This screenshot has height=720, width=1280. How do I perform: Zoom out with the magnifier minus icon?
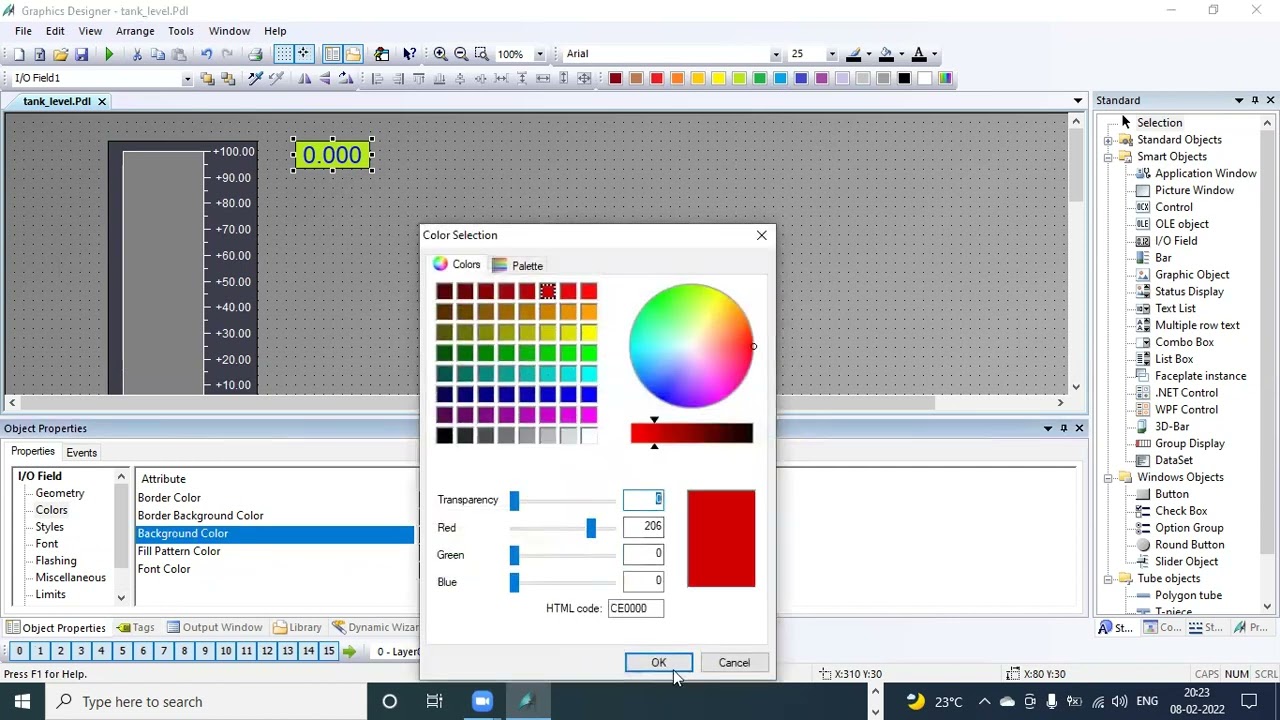click(461, 54)
